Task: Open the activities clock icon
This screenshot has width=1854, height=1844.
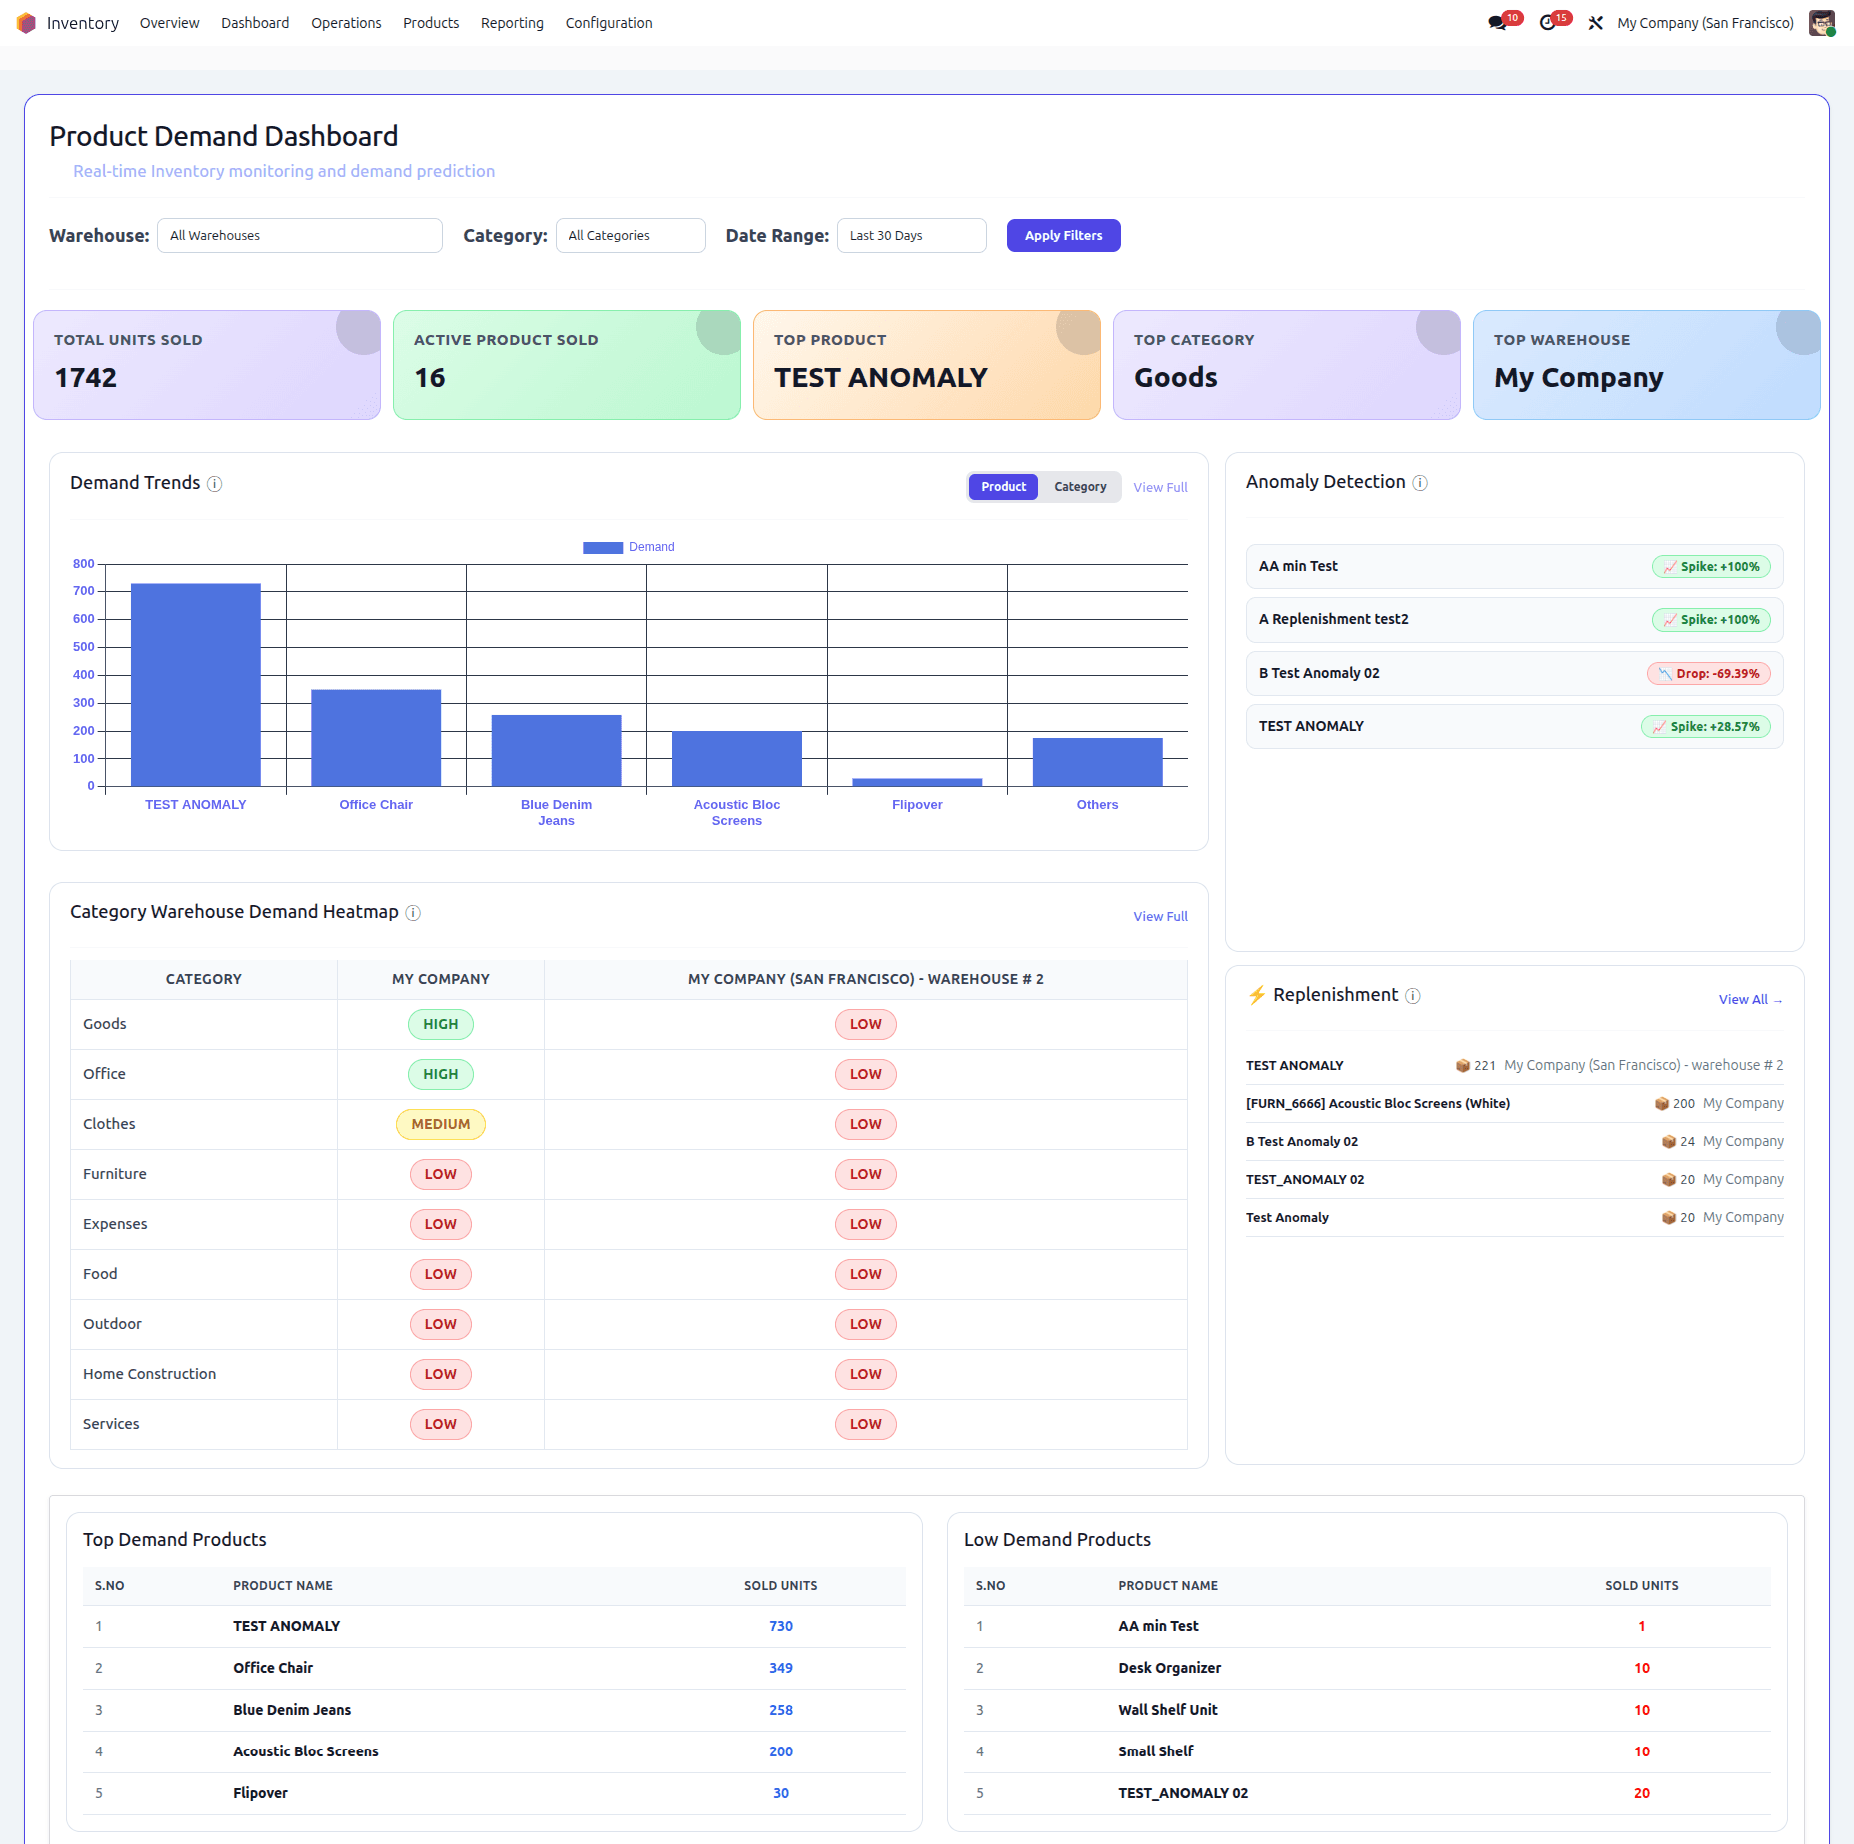Action: (x=1547, y=23)
